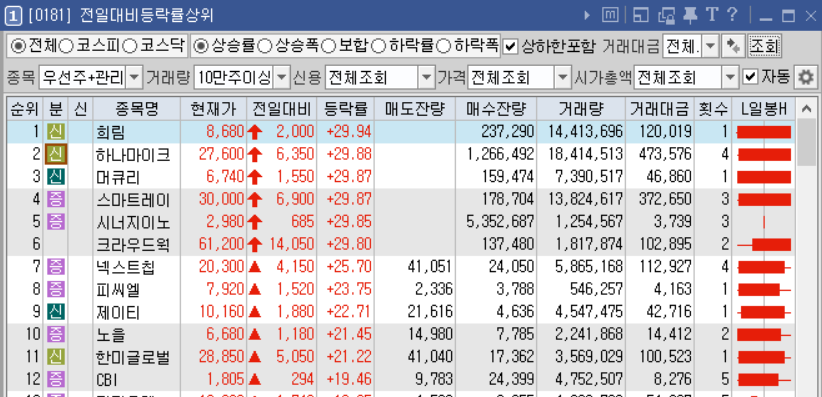Open help with the question mark icon
The width and height of the screenshot is (822, 397).
[732, 15]
